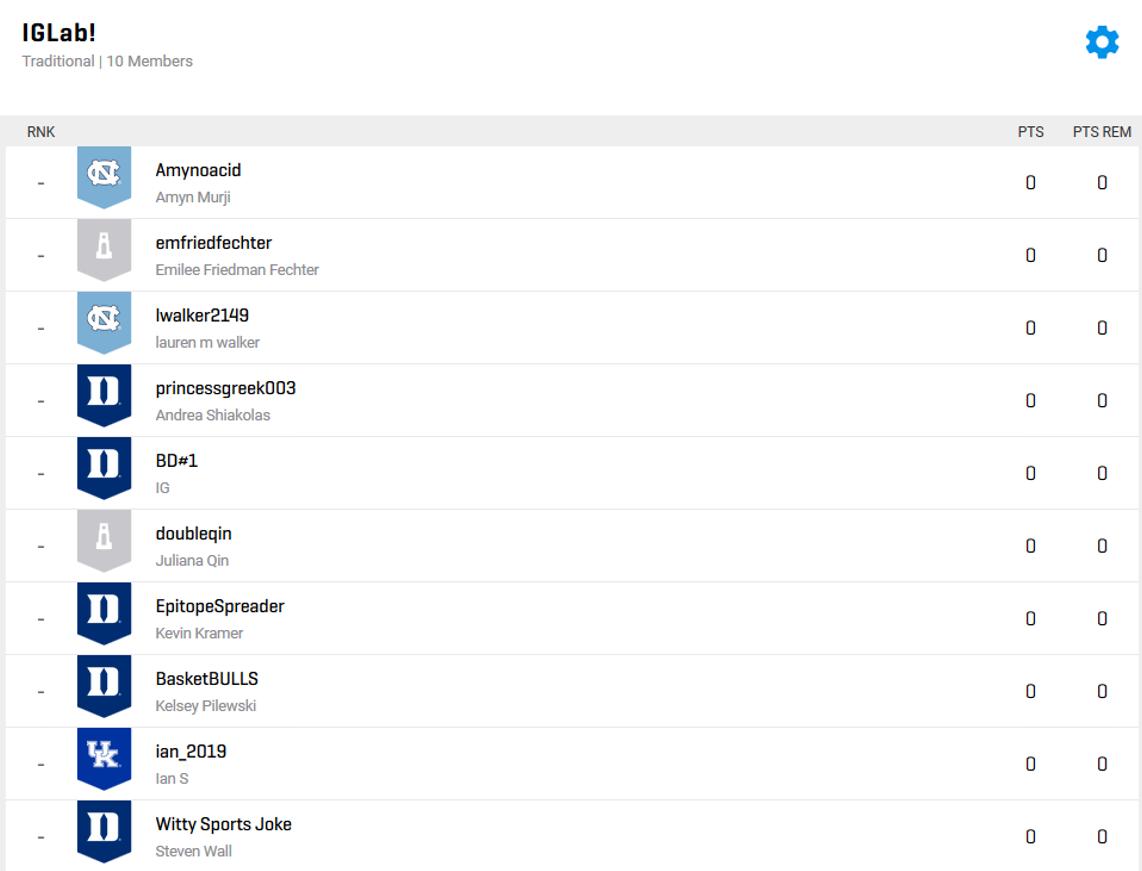Viewport: 1142px width, 871px height.
Task: Click the IGLab! group title
Action: [x=59, y=32]
